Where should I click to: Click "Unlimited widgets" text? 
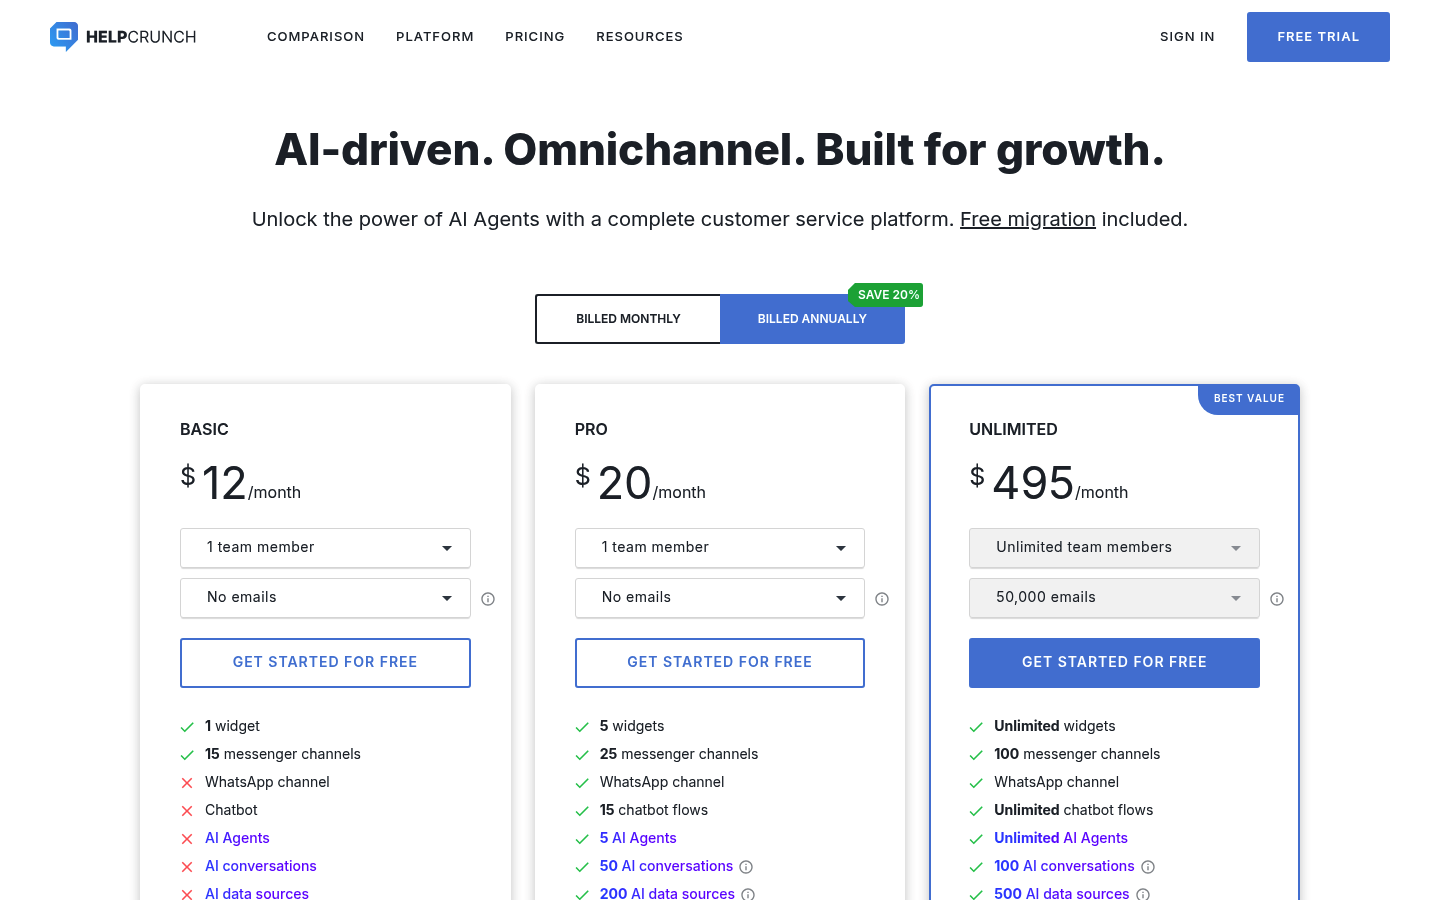(1054, 726)
